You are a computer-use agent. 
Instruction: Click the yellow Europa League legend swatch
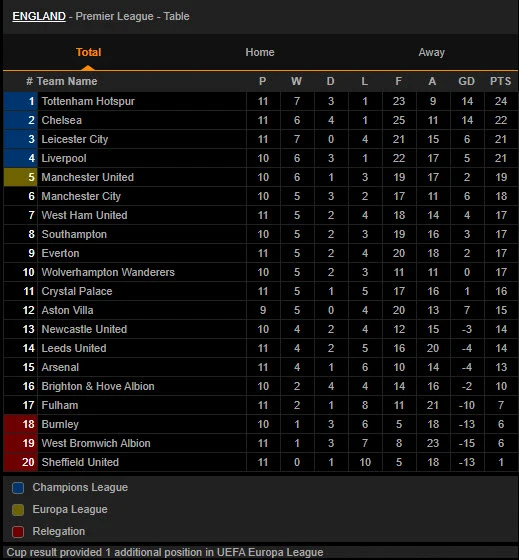18,510
